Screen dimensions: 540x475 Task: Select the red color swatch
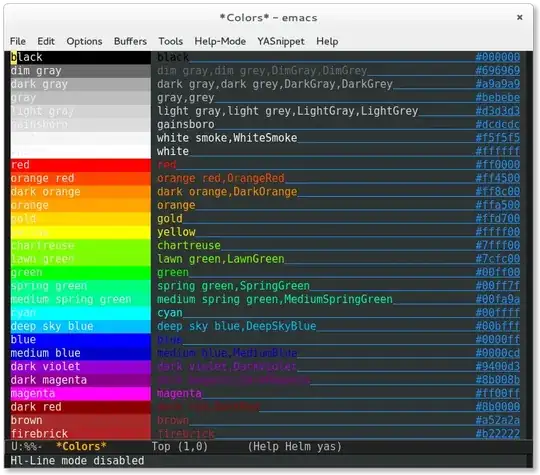coord(81,165)
